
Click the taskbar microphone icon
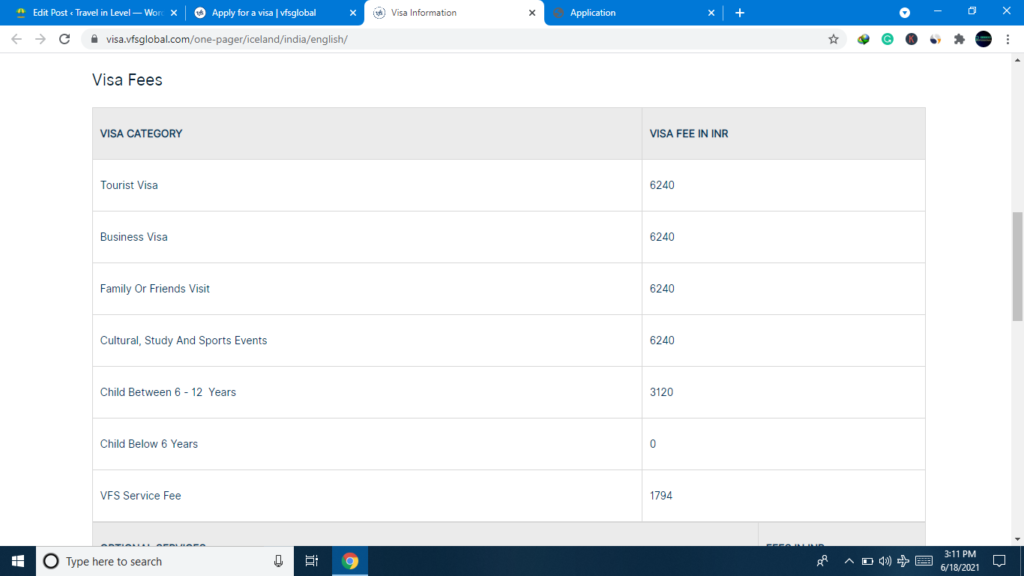coord(278,561)
